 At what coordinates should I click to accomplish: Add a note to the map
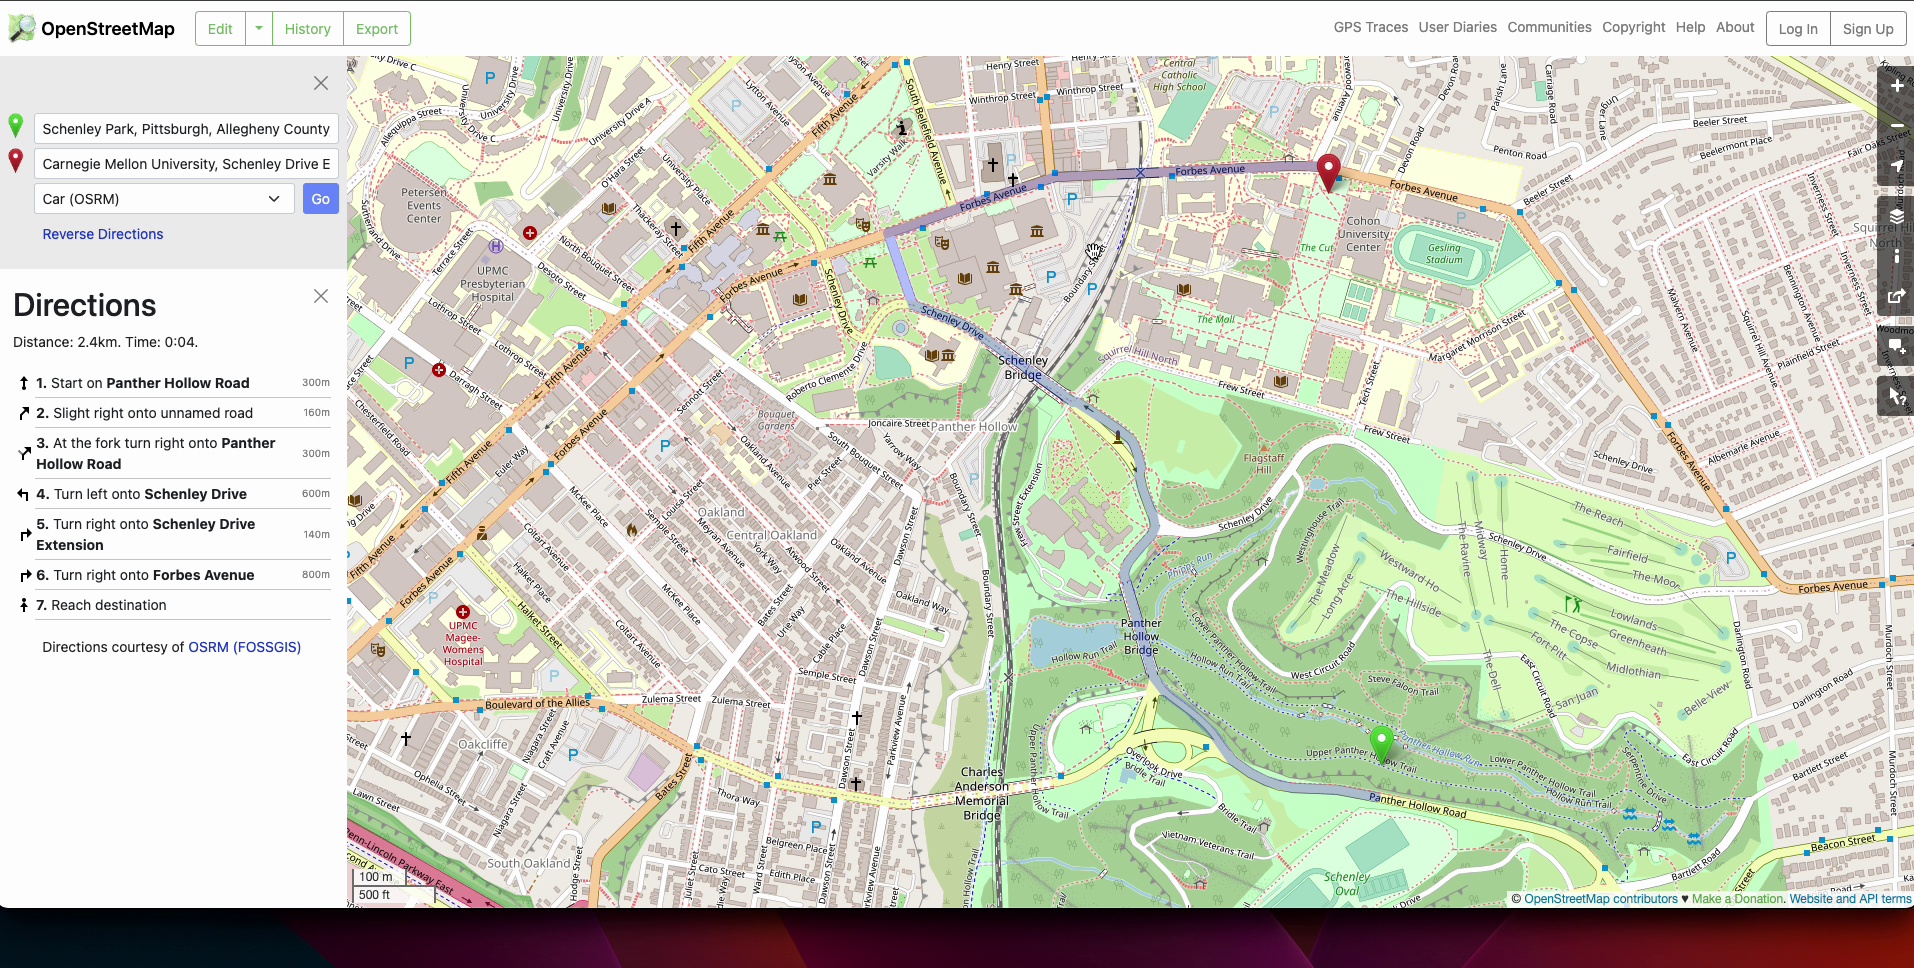tap(1896, 346)
